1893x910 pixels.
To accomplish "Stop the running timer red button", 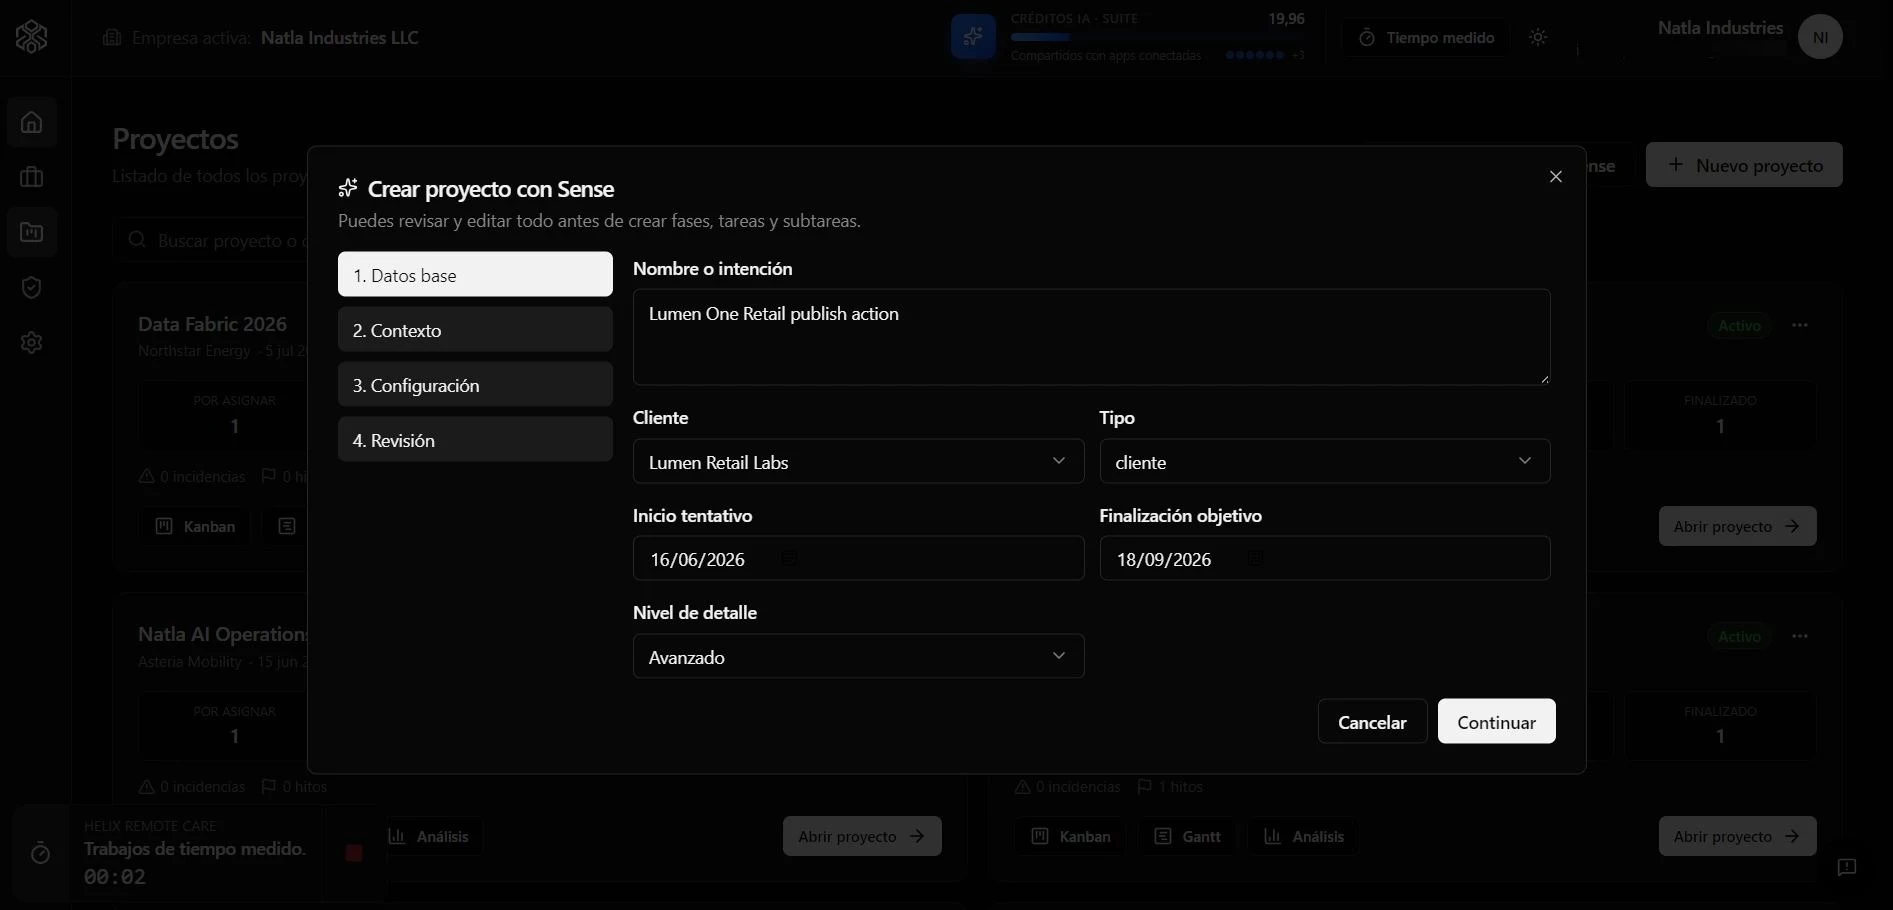I will coord(354,853).
